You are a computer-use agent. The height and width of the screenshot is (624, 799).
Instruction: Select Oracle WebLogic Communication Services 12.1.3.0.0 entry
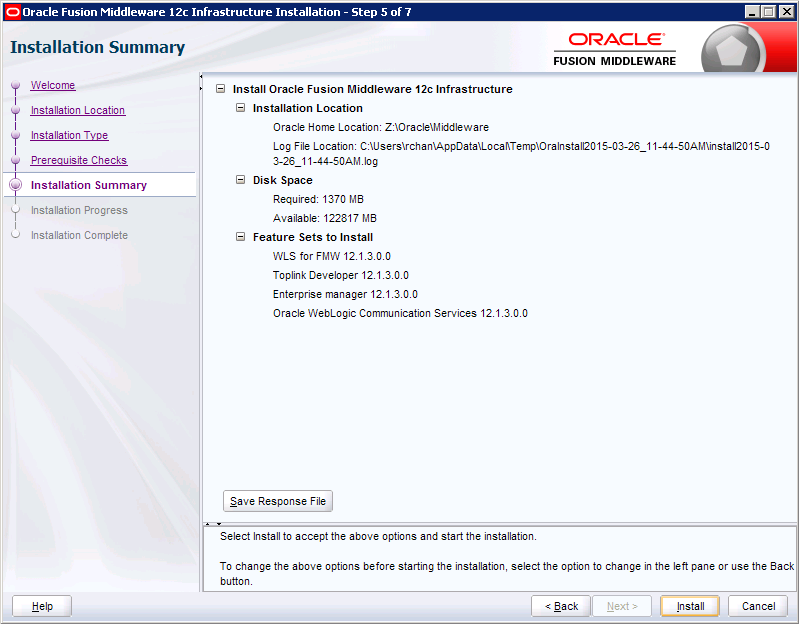click(400, 313)
